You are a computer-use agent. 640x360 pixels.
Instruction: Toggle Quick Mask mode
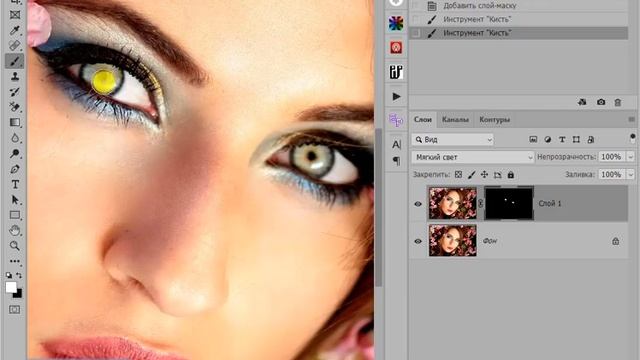pos(14,310)
